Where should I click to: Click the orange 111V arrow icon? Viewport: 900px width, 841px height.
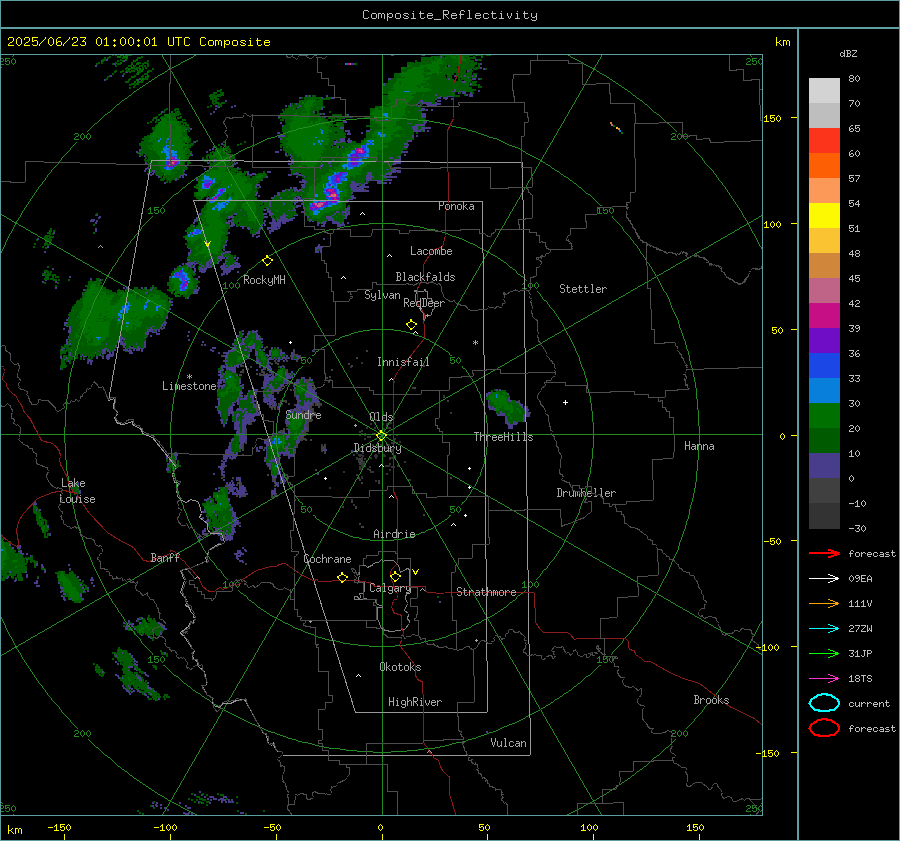click(x=824, y=603)
